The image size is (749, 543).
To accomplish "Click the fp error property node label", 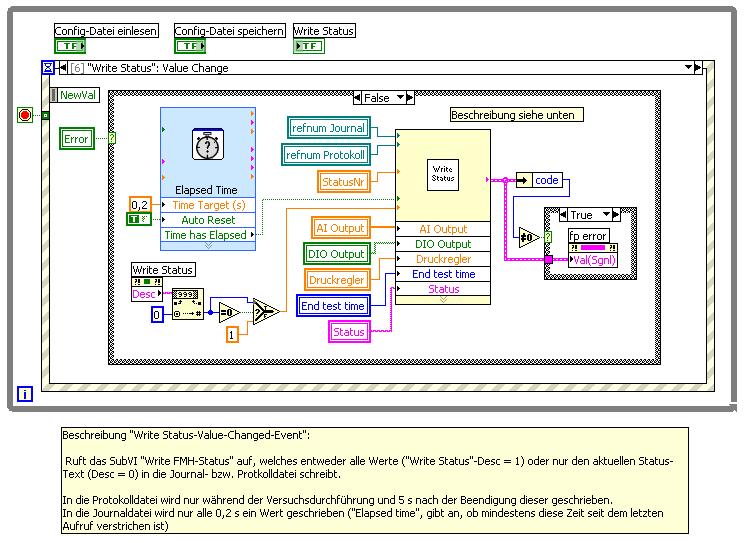I will [588, 236].
